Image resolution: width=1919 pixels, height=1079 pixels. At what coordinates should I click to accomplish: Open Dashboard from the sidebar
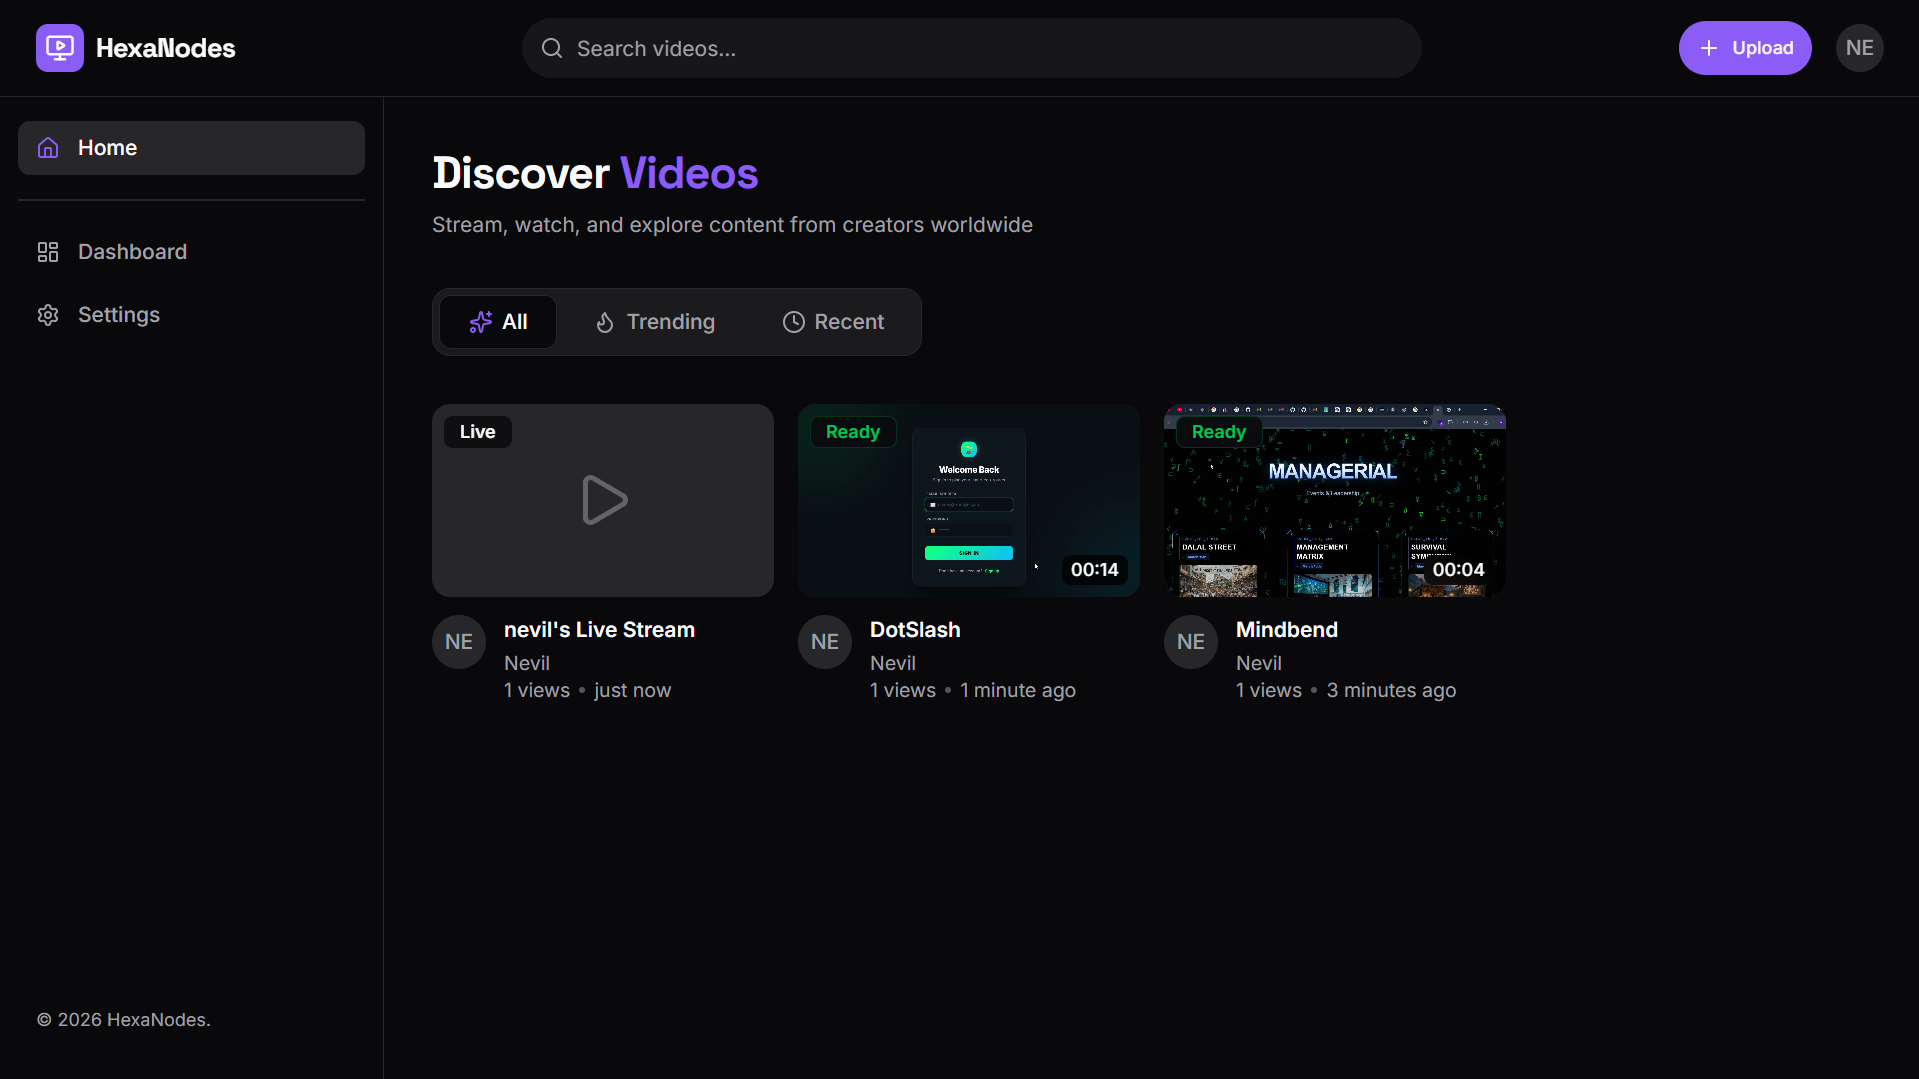click(191, 252)
